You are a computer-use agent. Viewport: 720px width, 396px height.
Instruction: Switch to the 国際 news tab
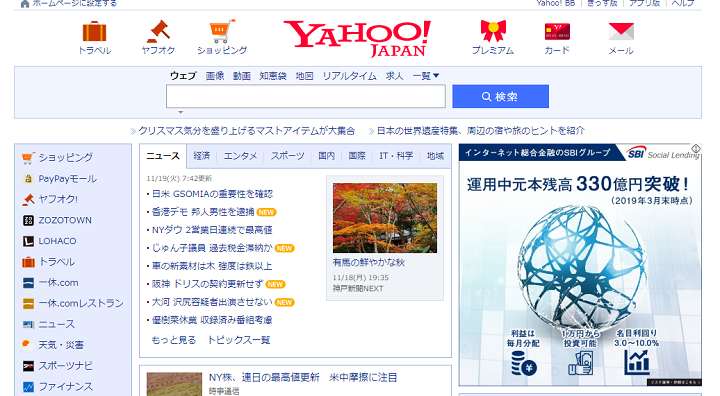tap(357, 156)
